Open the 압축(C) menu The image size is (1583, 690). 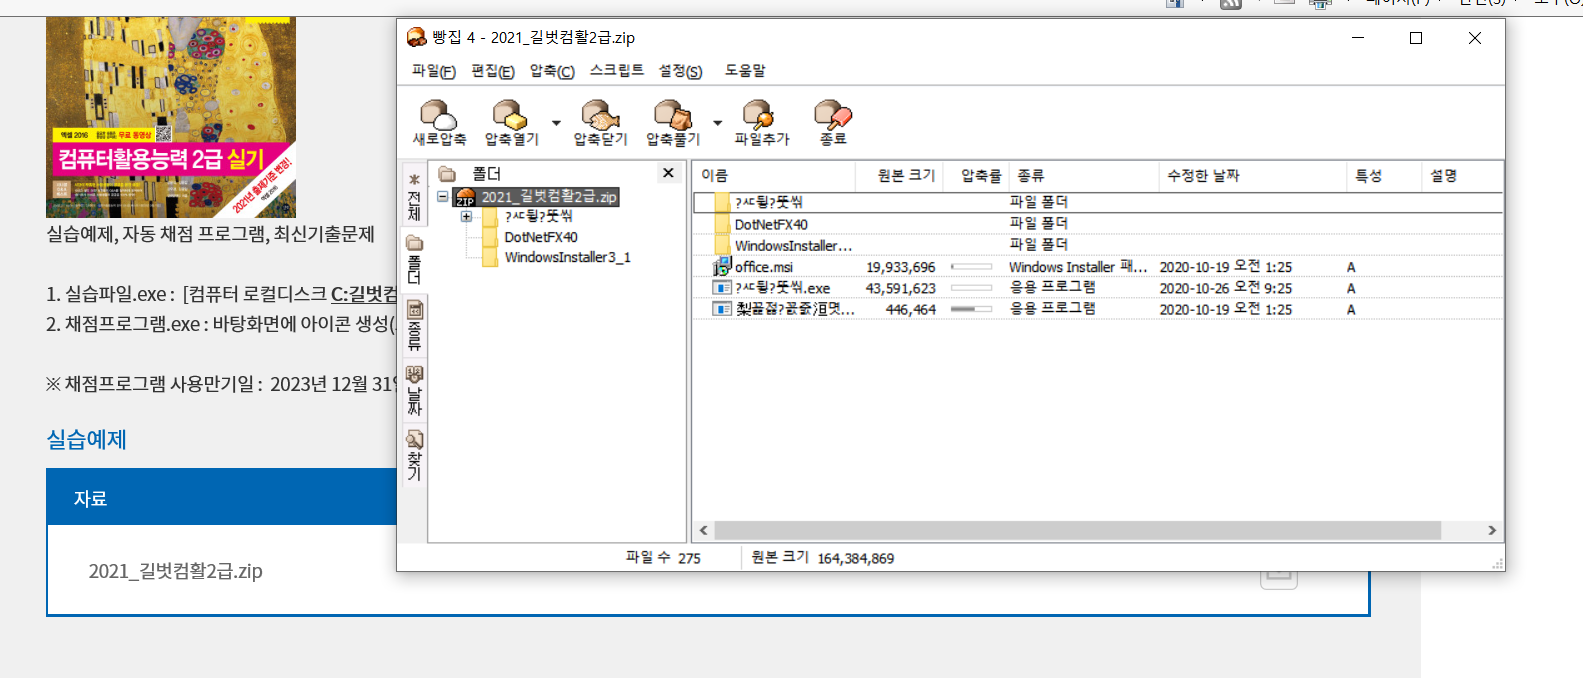click(551, 71)
